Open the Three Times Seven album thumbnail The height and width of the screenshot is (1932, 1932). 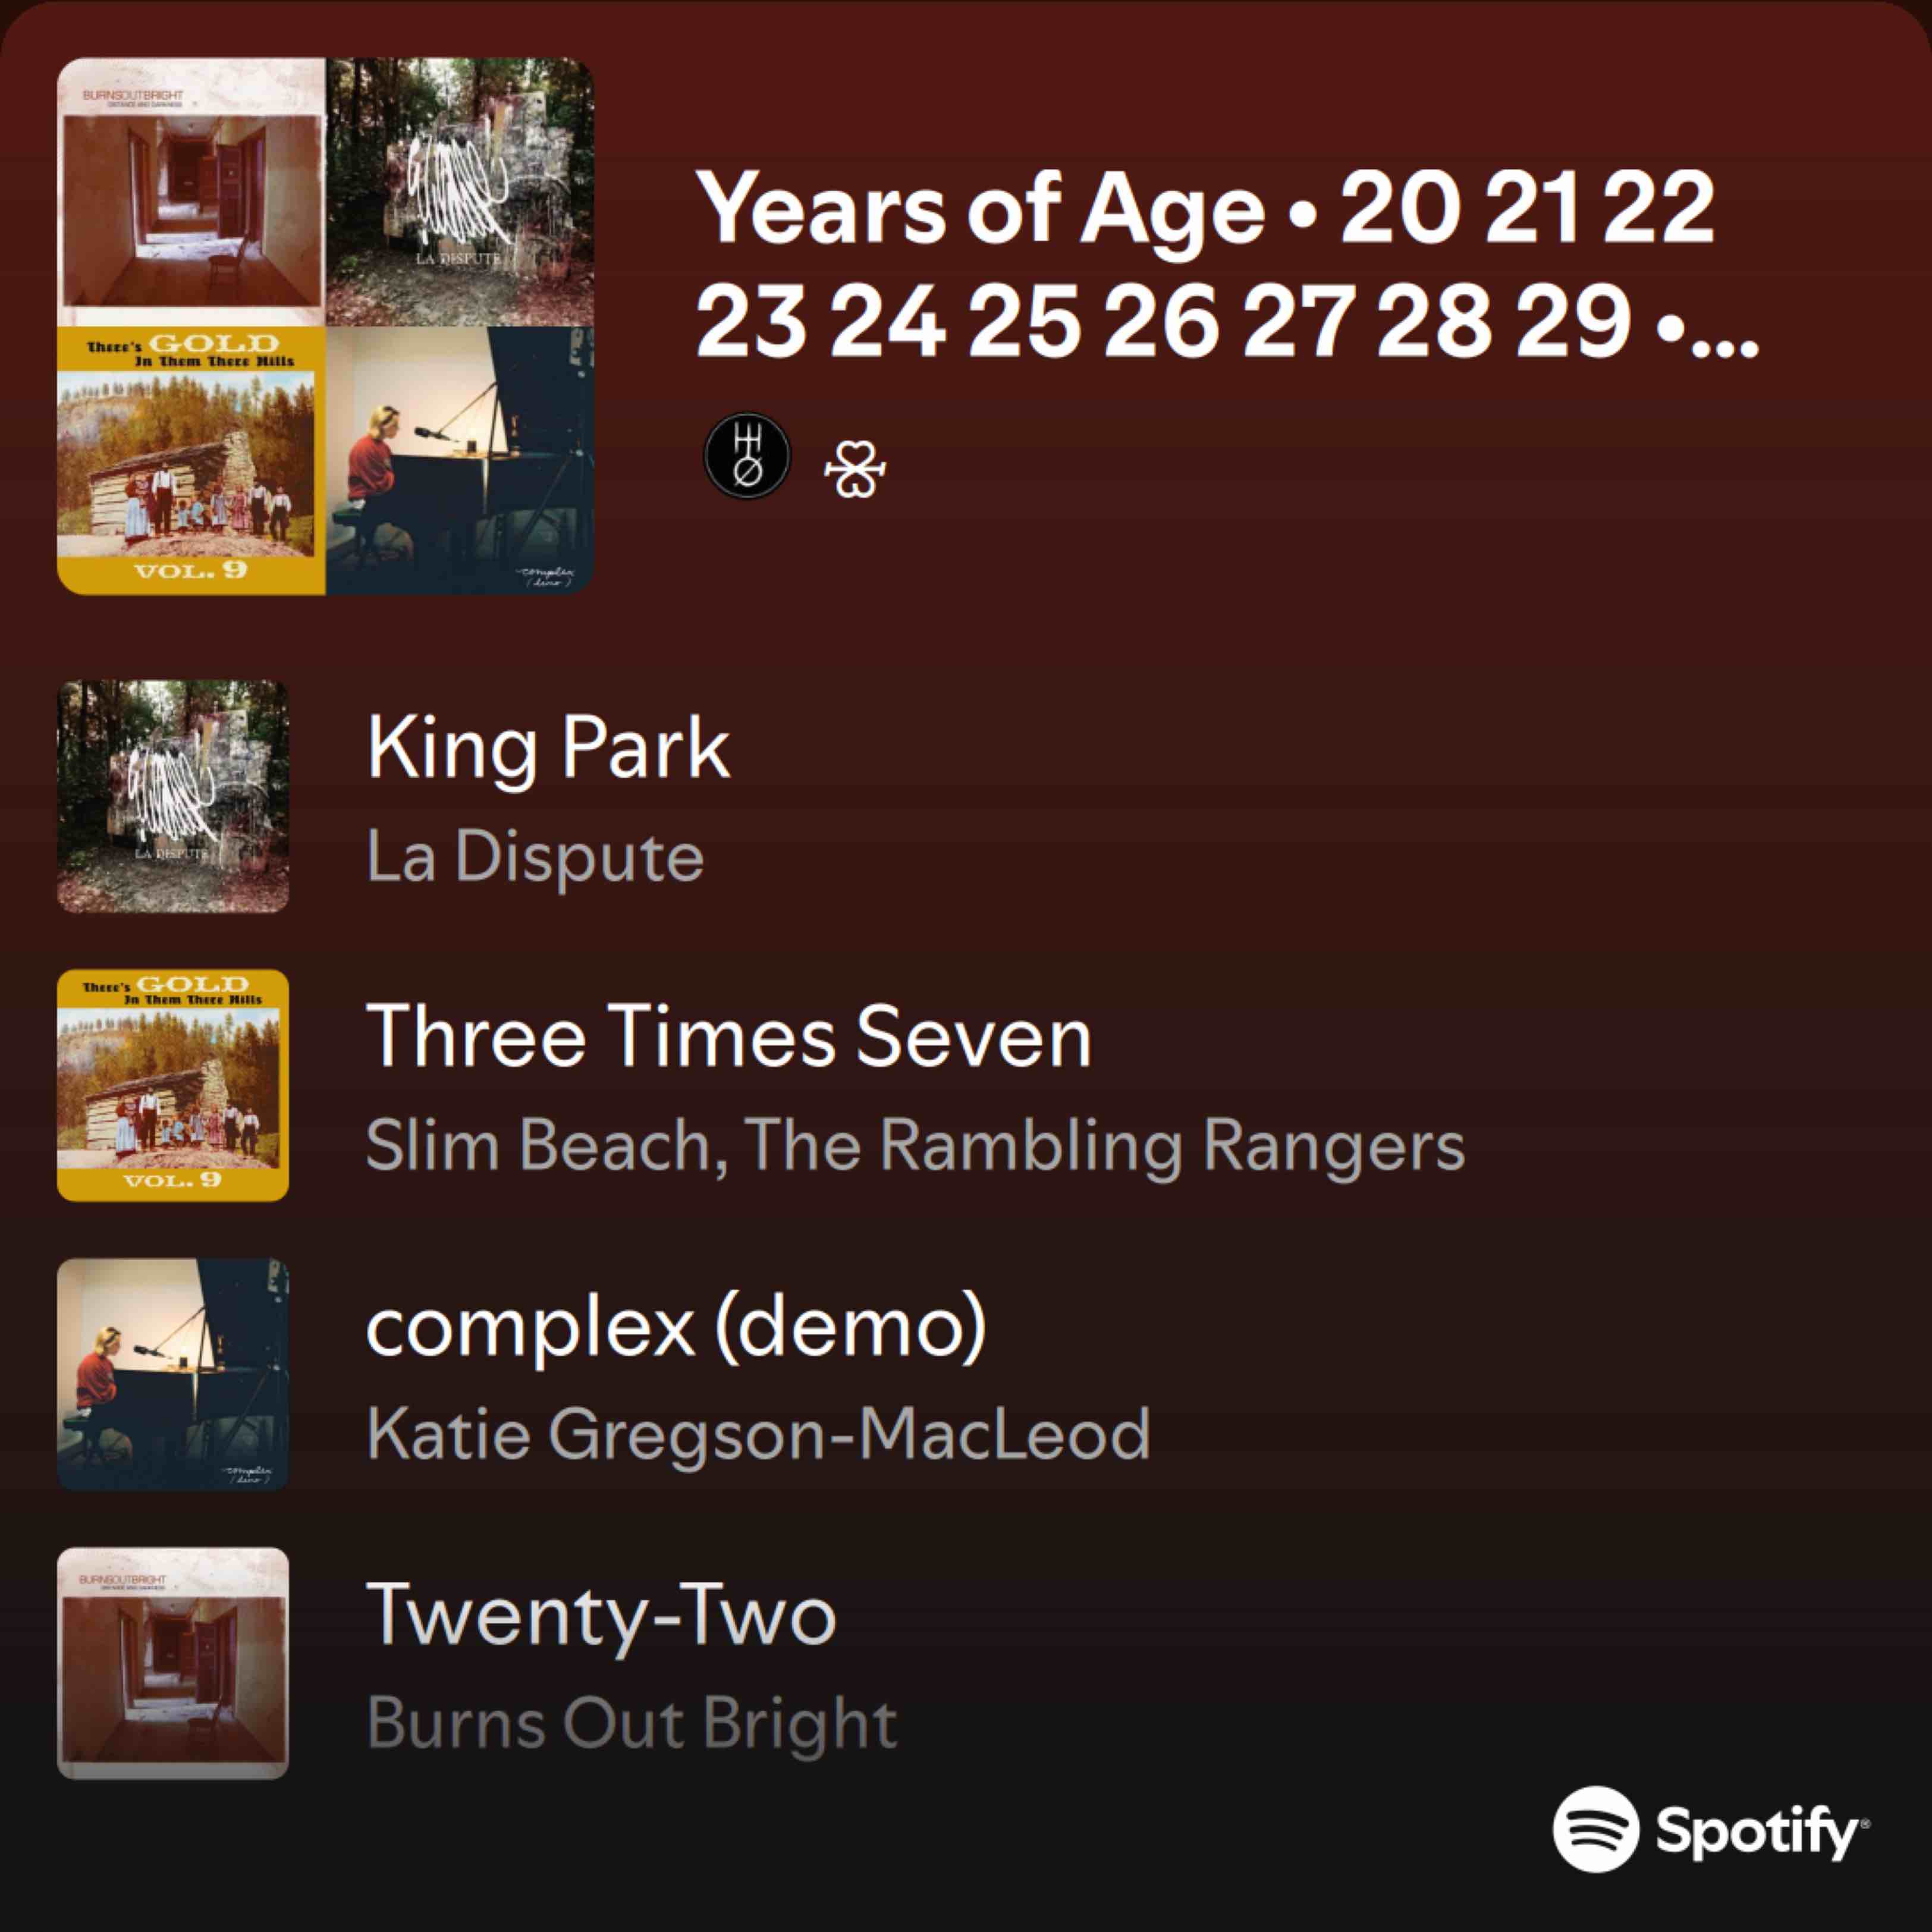pyautogui.click(x=173, y=1085)
